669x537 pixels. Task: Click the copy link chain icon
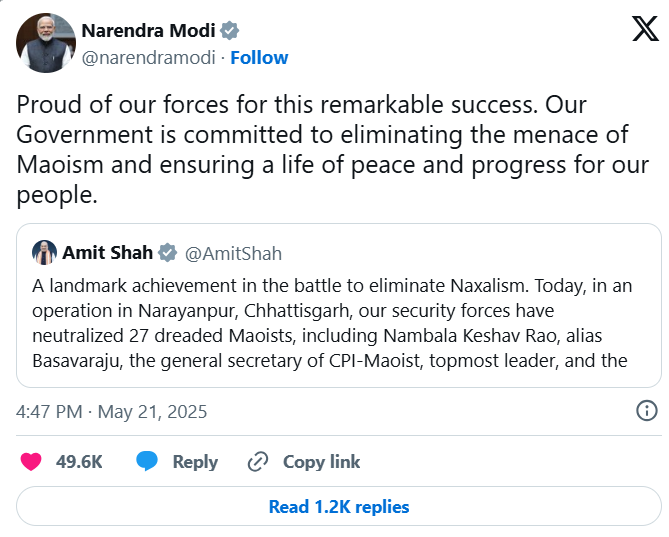[258, 461]
